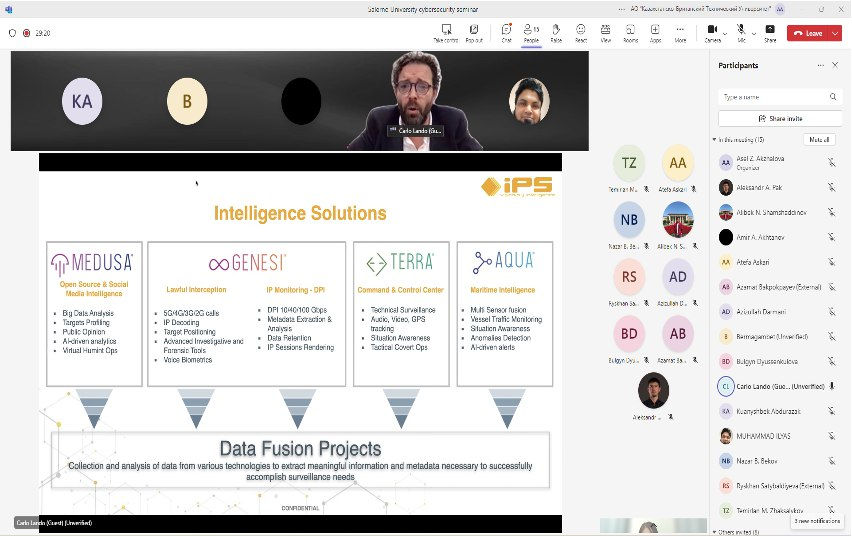Click mic icon beside MUHAMMAD ILYAS

(831, 436)
